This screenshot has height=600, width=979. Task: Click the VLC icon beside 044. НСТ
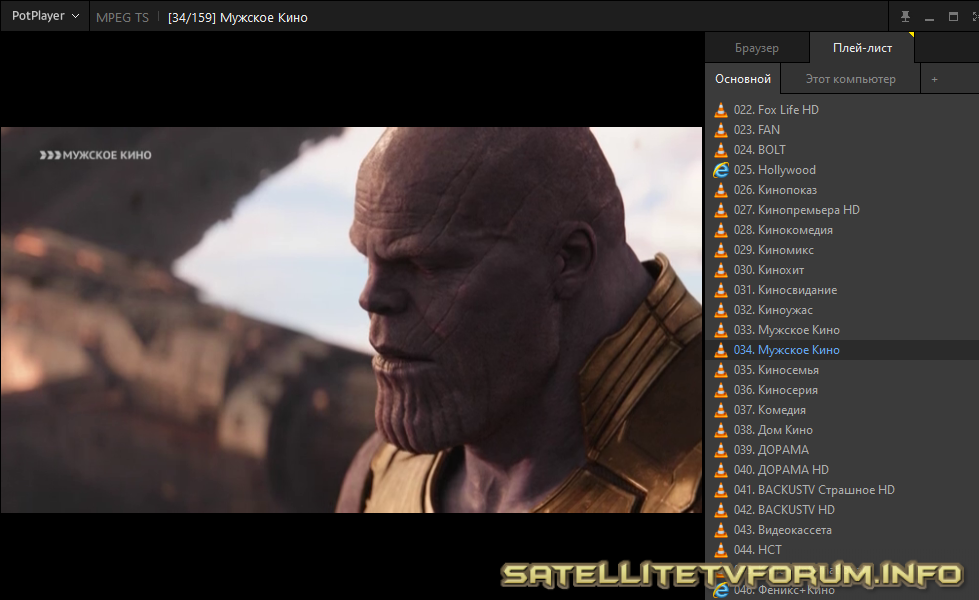721,549
